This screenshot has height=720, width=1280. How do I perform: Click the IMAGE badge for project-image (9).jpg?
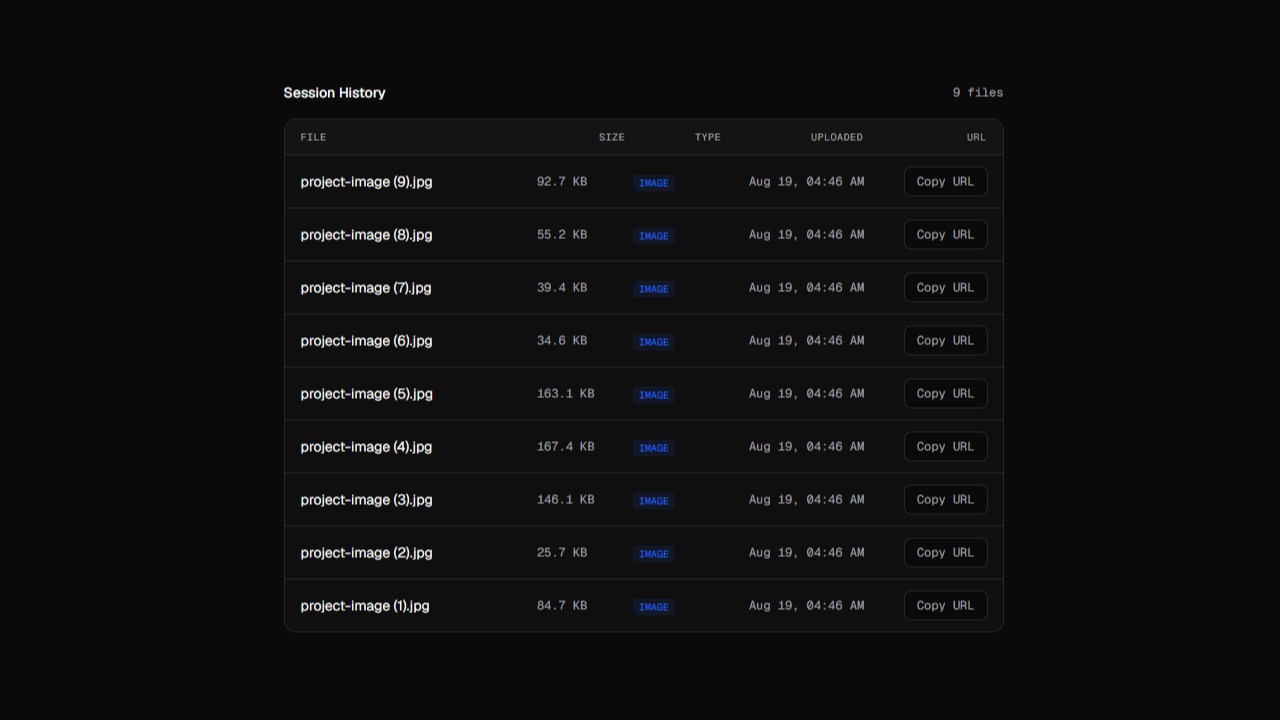pos(654,183)
